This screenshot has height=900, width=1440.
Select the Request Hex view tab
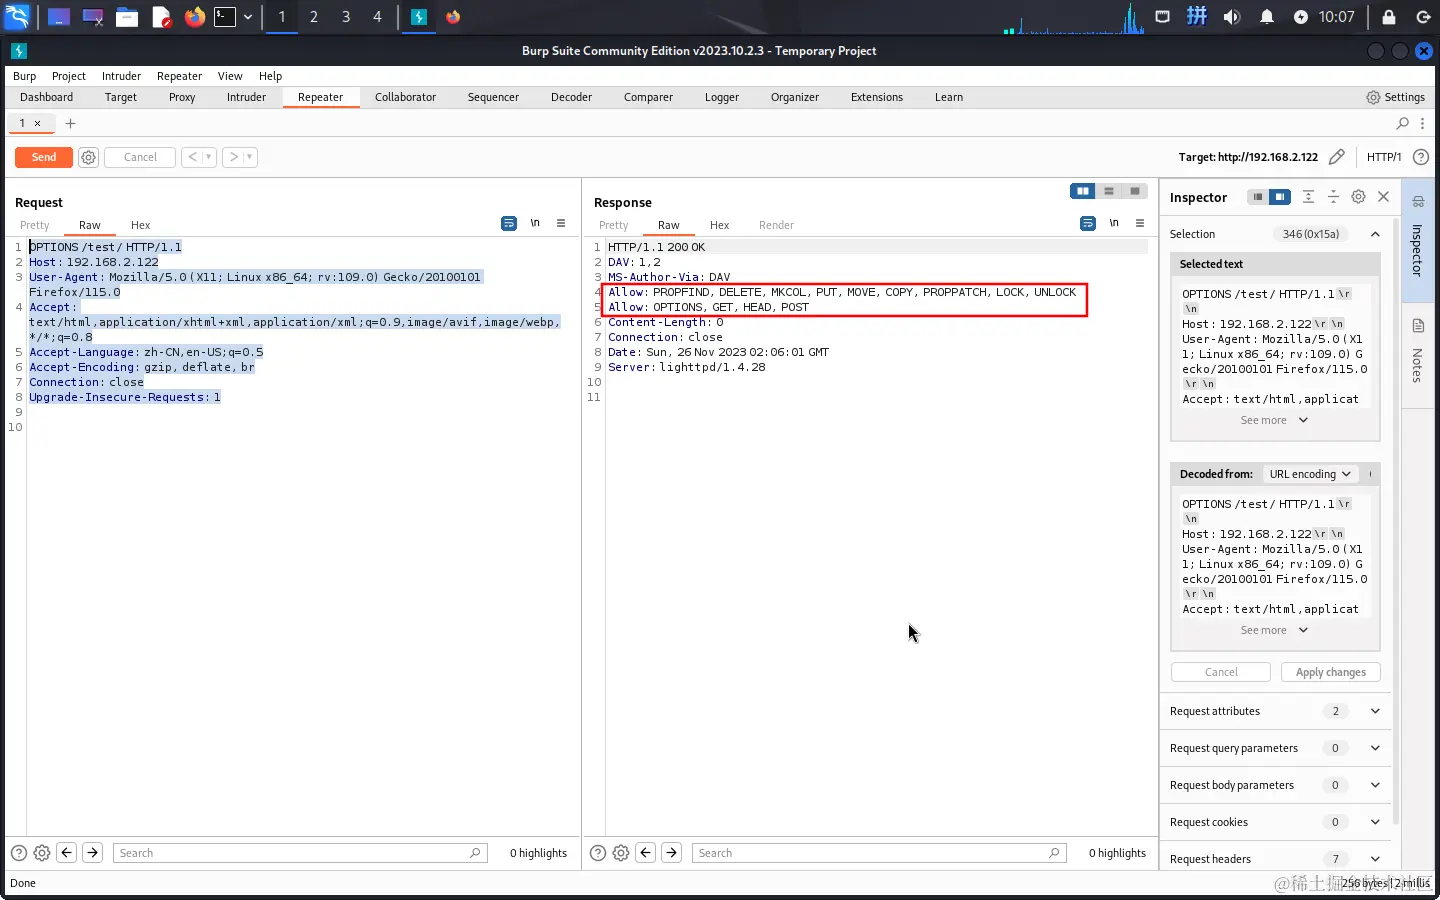[140, 225]
